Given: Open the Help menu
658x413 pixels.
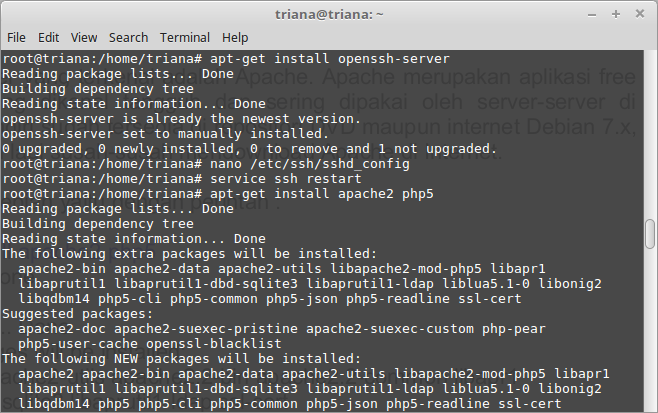Looking at the screenshot, I should [x=235, y=38].
